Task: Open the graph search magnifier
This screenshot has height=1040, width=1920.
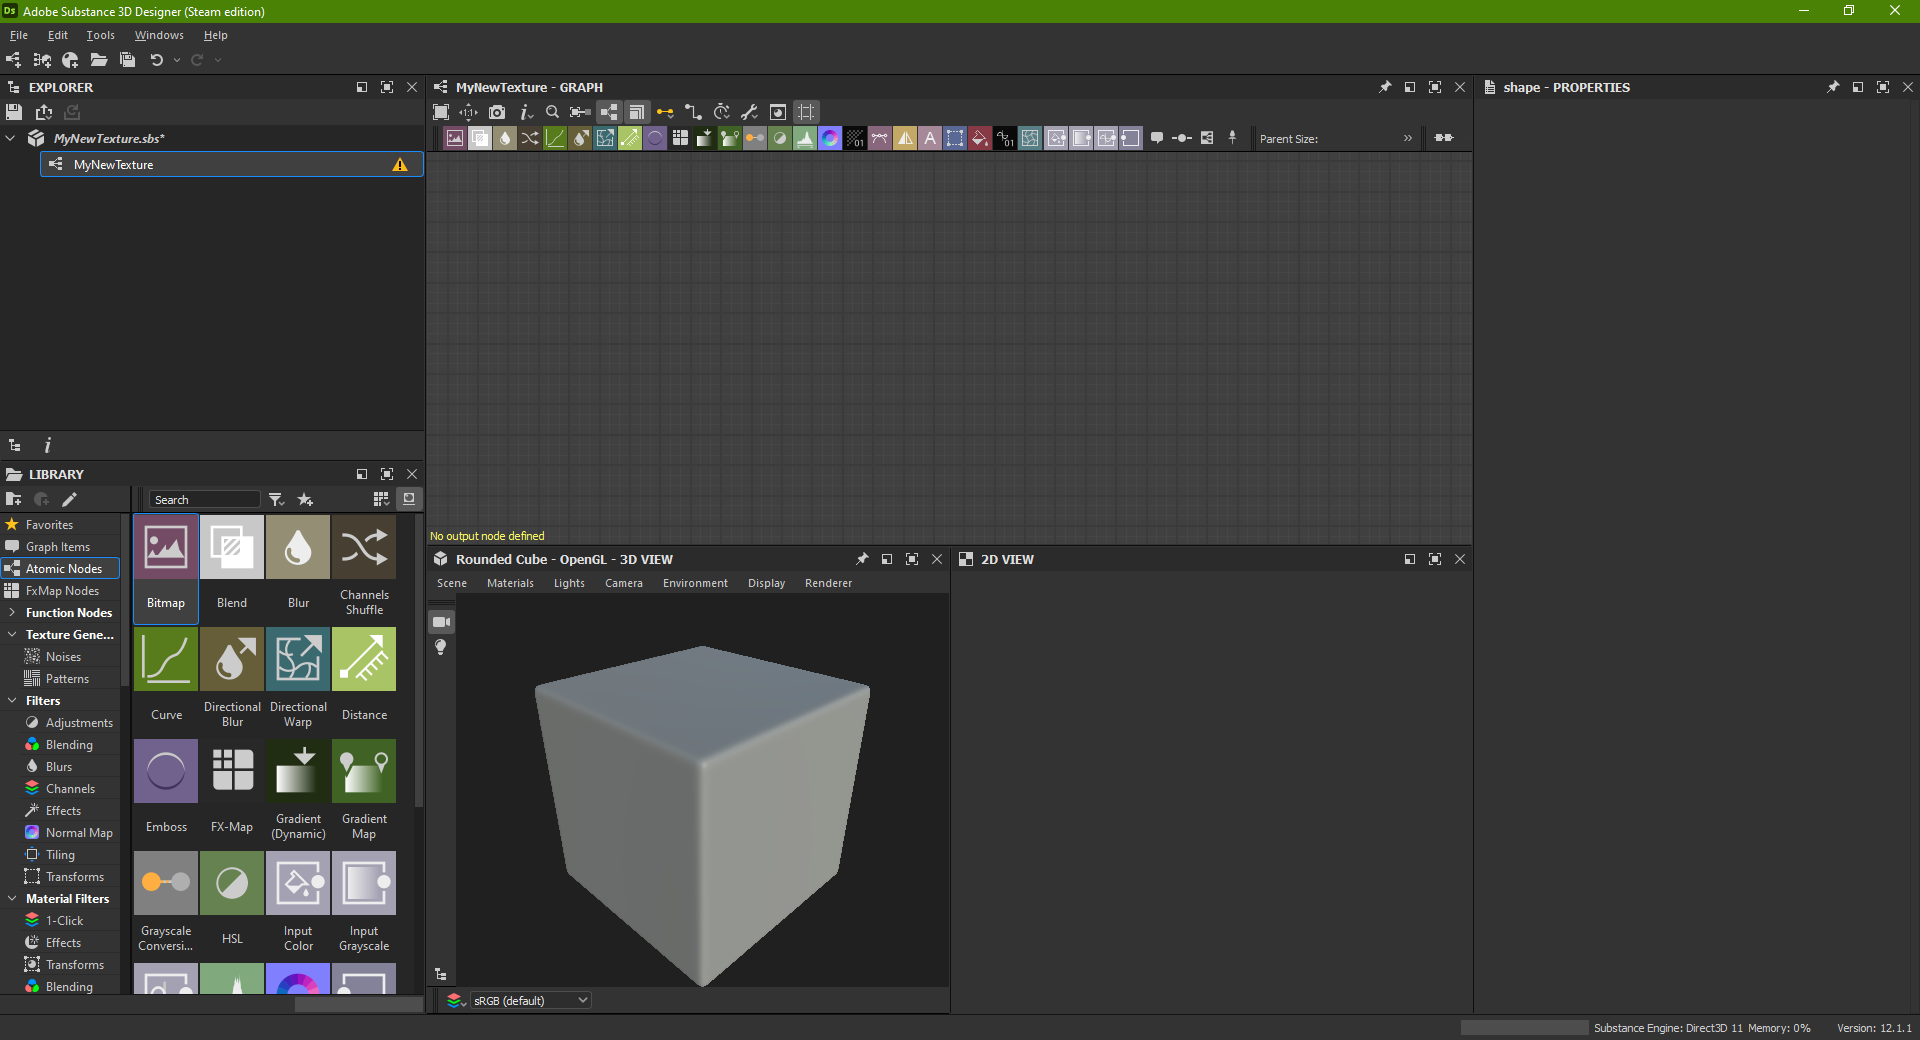Action: (x=552, y=112)
